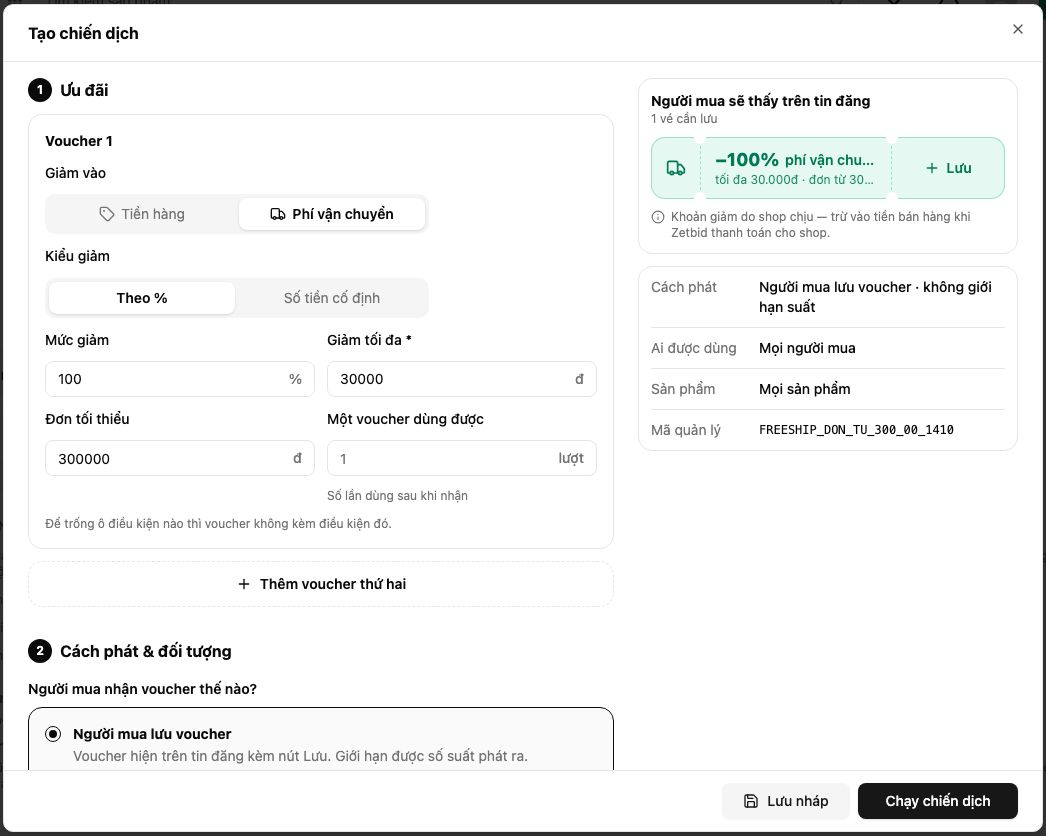Screen dimensions: 1046x836
Task: Select the Phí vận chuyển discount target
Action: [x=332, y=214]
